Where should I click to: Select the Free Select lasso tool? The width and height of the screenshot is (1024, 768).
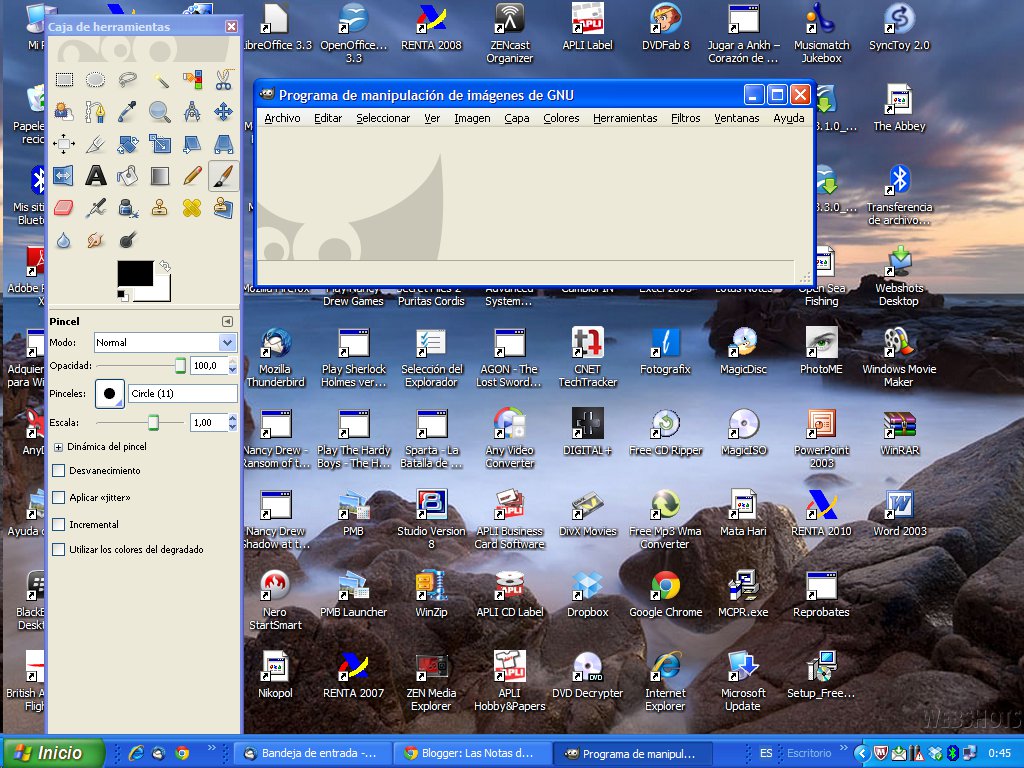coord(128,80)
